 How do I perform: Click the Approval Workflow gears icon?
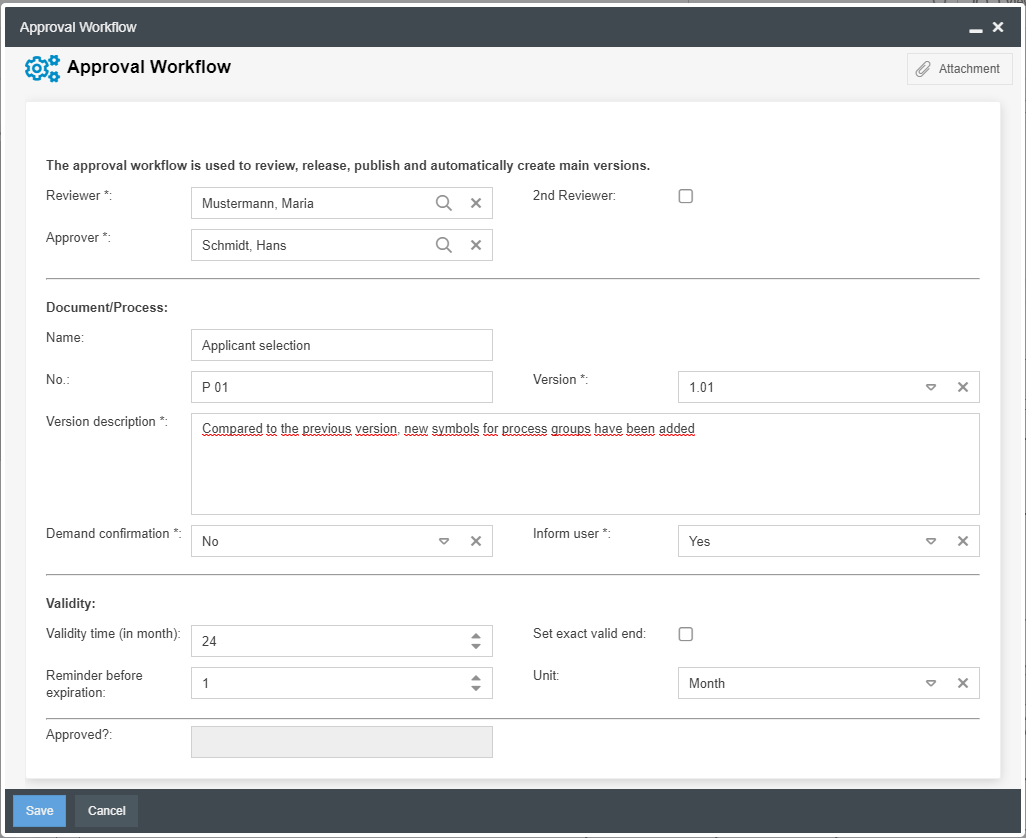[x=42, y=68]
